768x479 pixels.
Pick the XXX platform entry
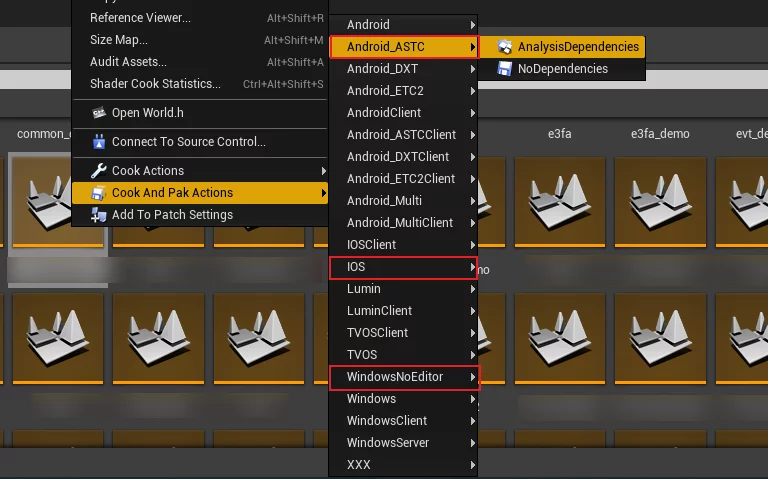[x=359, y=465]
